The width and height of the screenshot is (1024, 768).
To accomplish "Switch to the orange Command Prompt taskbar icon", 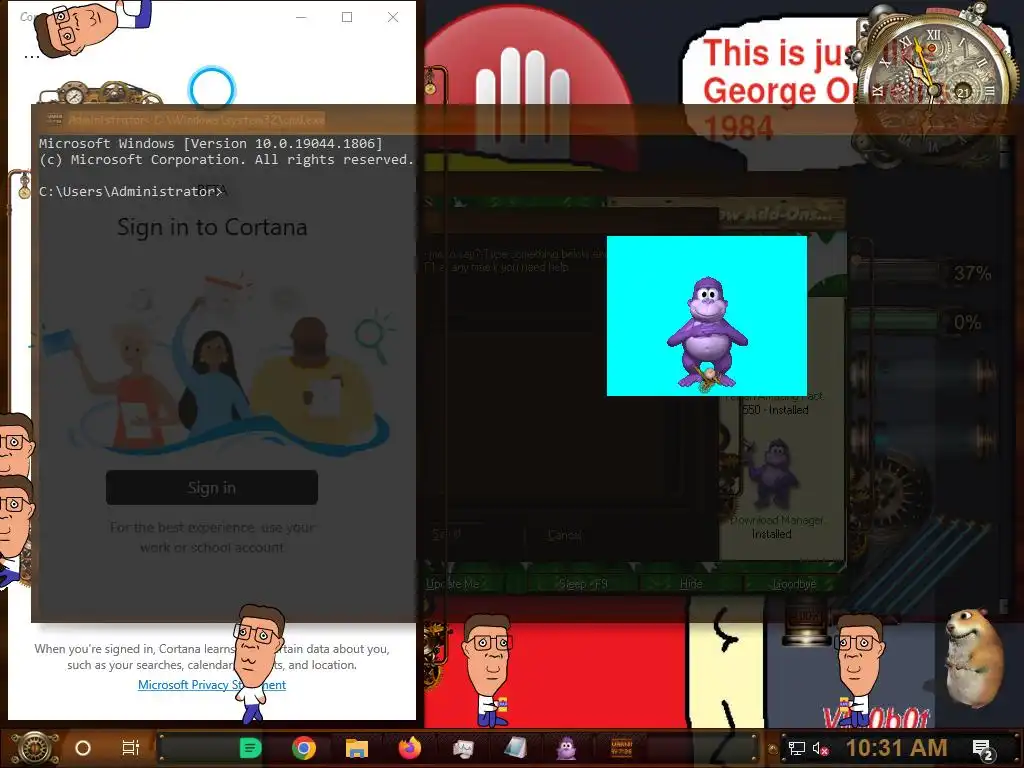I will coord(621,748).
